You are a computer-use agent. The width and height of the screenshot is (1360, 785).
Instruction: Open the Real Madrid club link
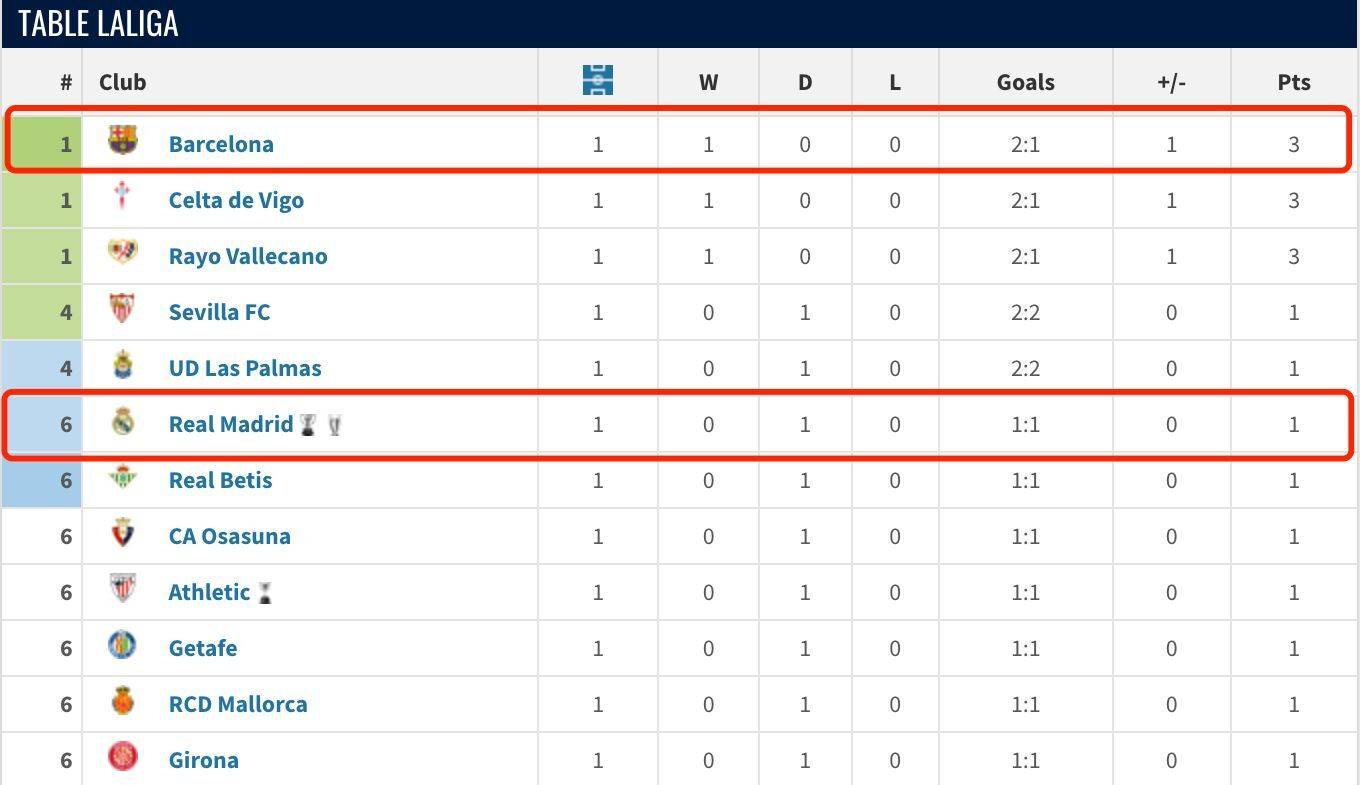231,424
